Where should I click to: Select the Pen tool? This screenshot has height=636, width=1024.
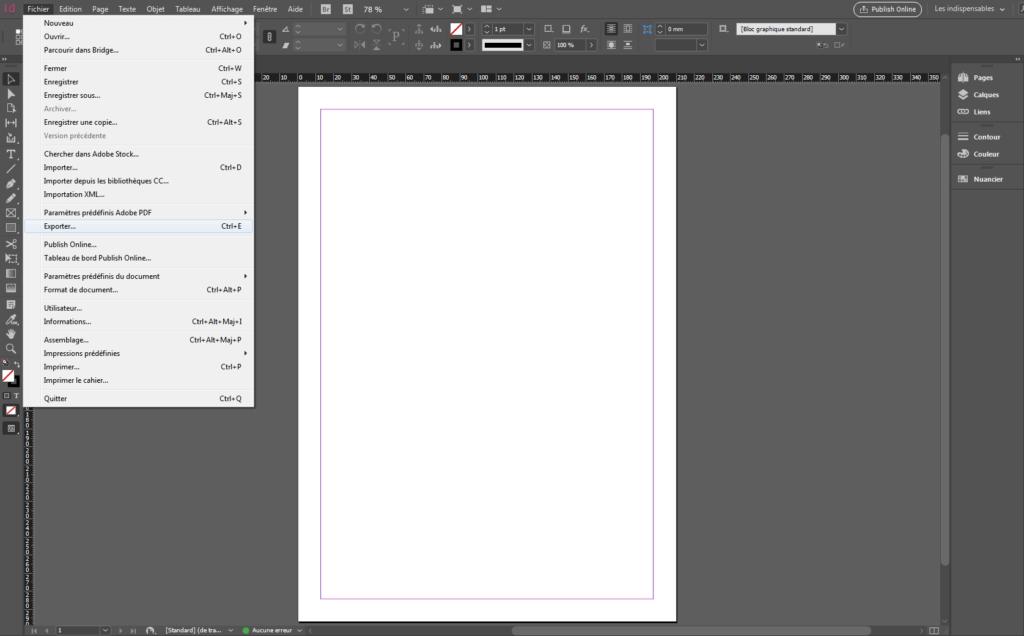point(11,183)
